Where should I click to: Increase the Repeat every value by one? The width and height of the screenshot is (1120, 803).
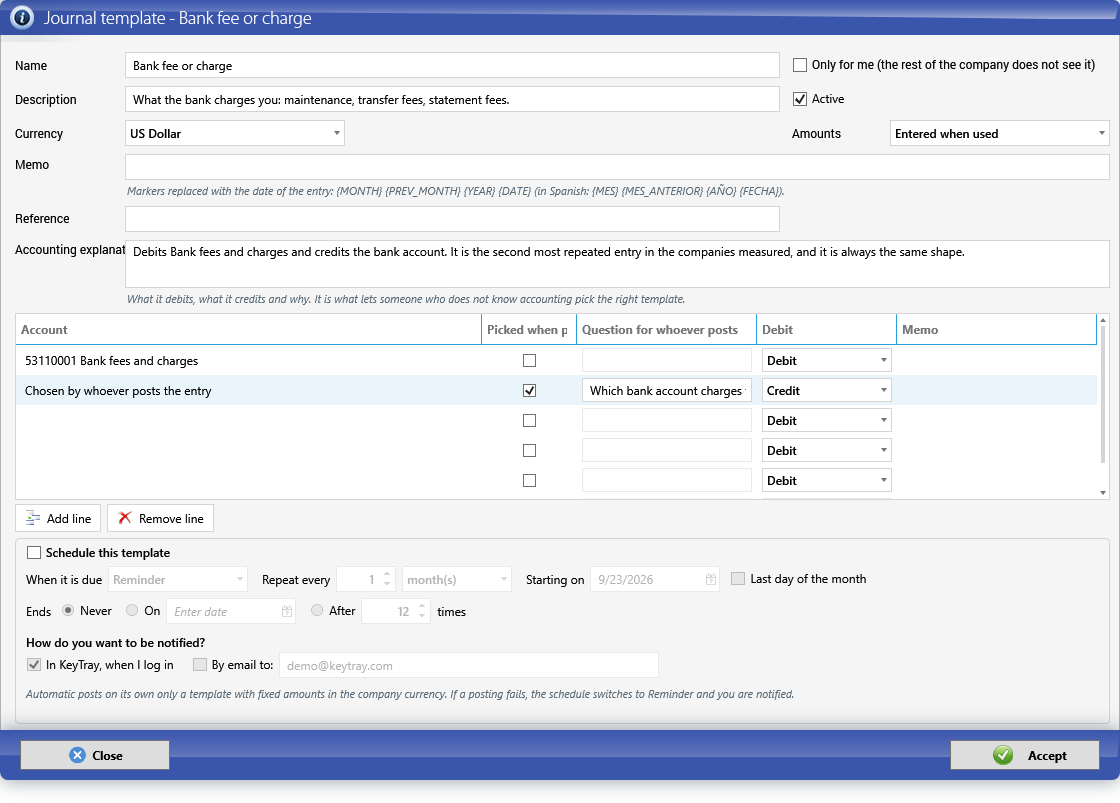pos(387,574)
